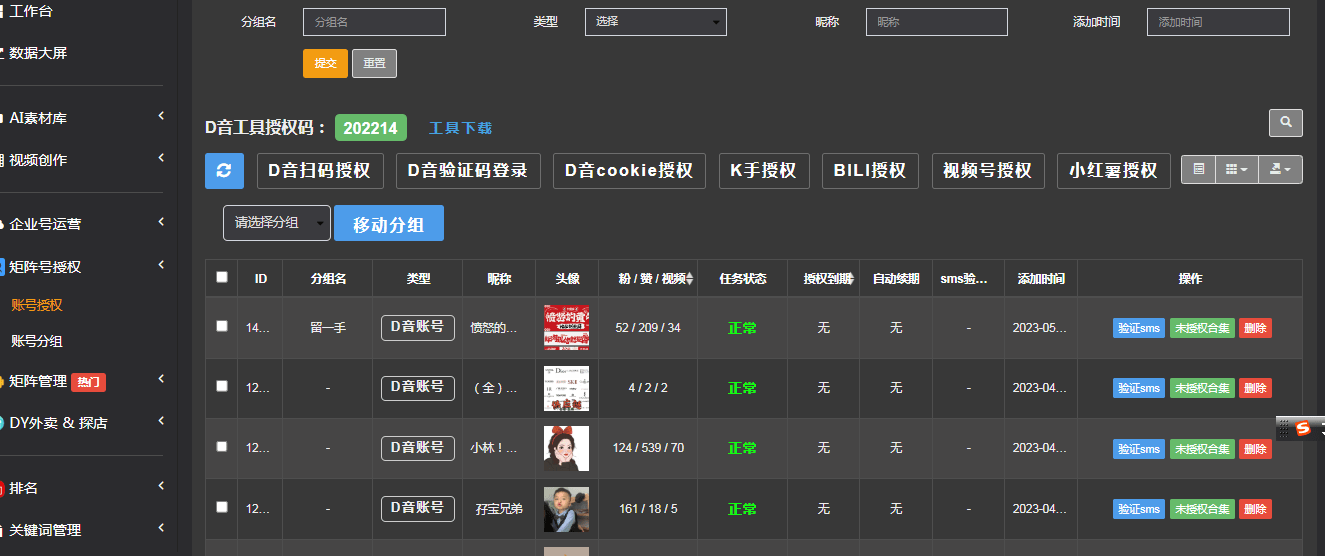Click the D音验证码登录 button
Viewport: 1325px width, 556px height.
tap(468, 171)
